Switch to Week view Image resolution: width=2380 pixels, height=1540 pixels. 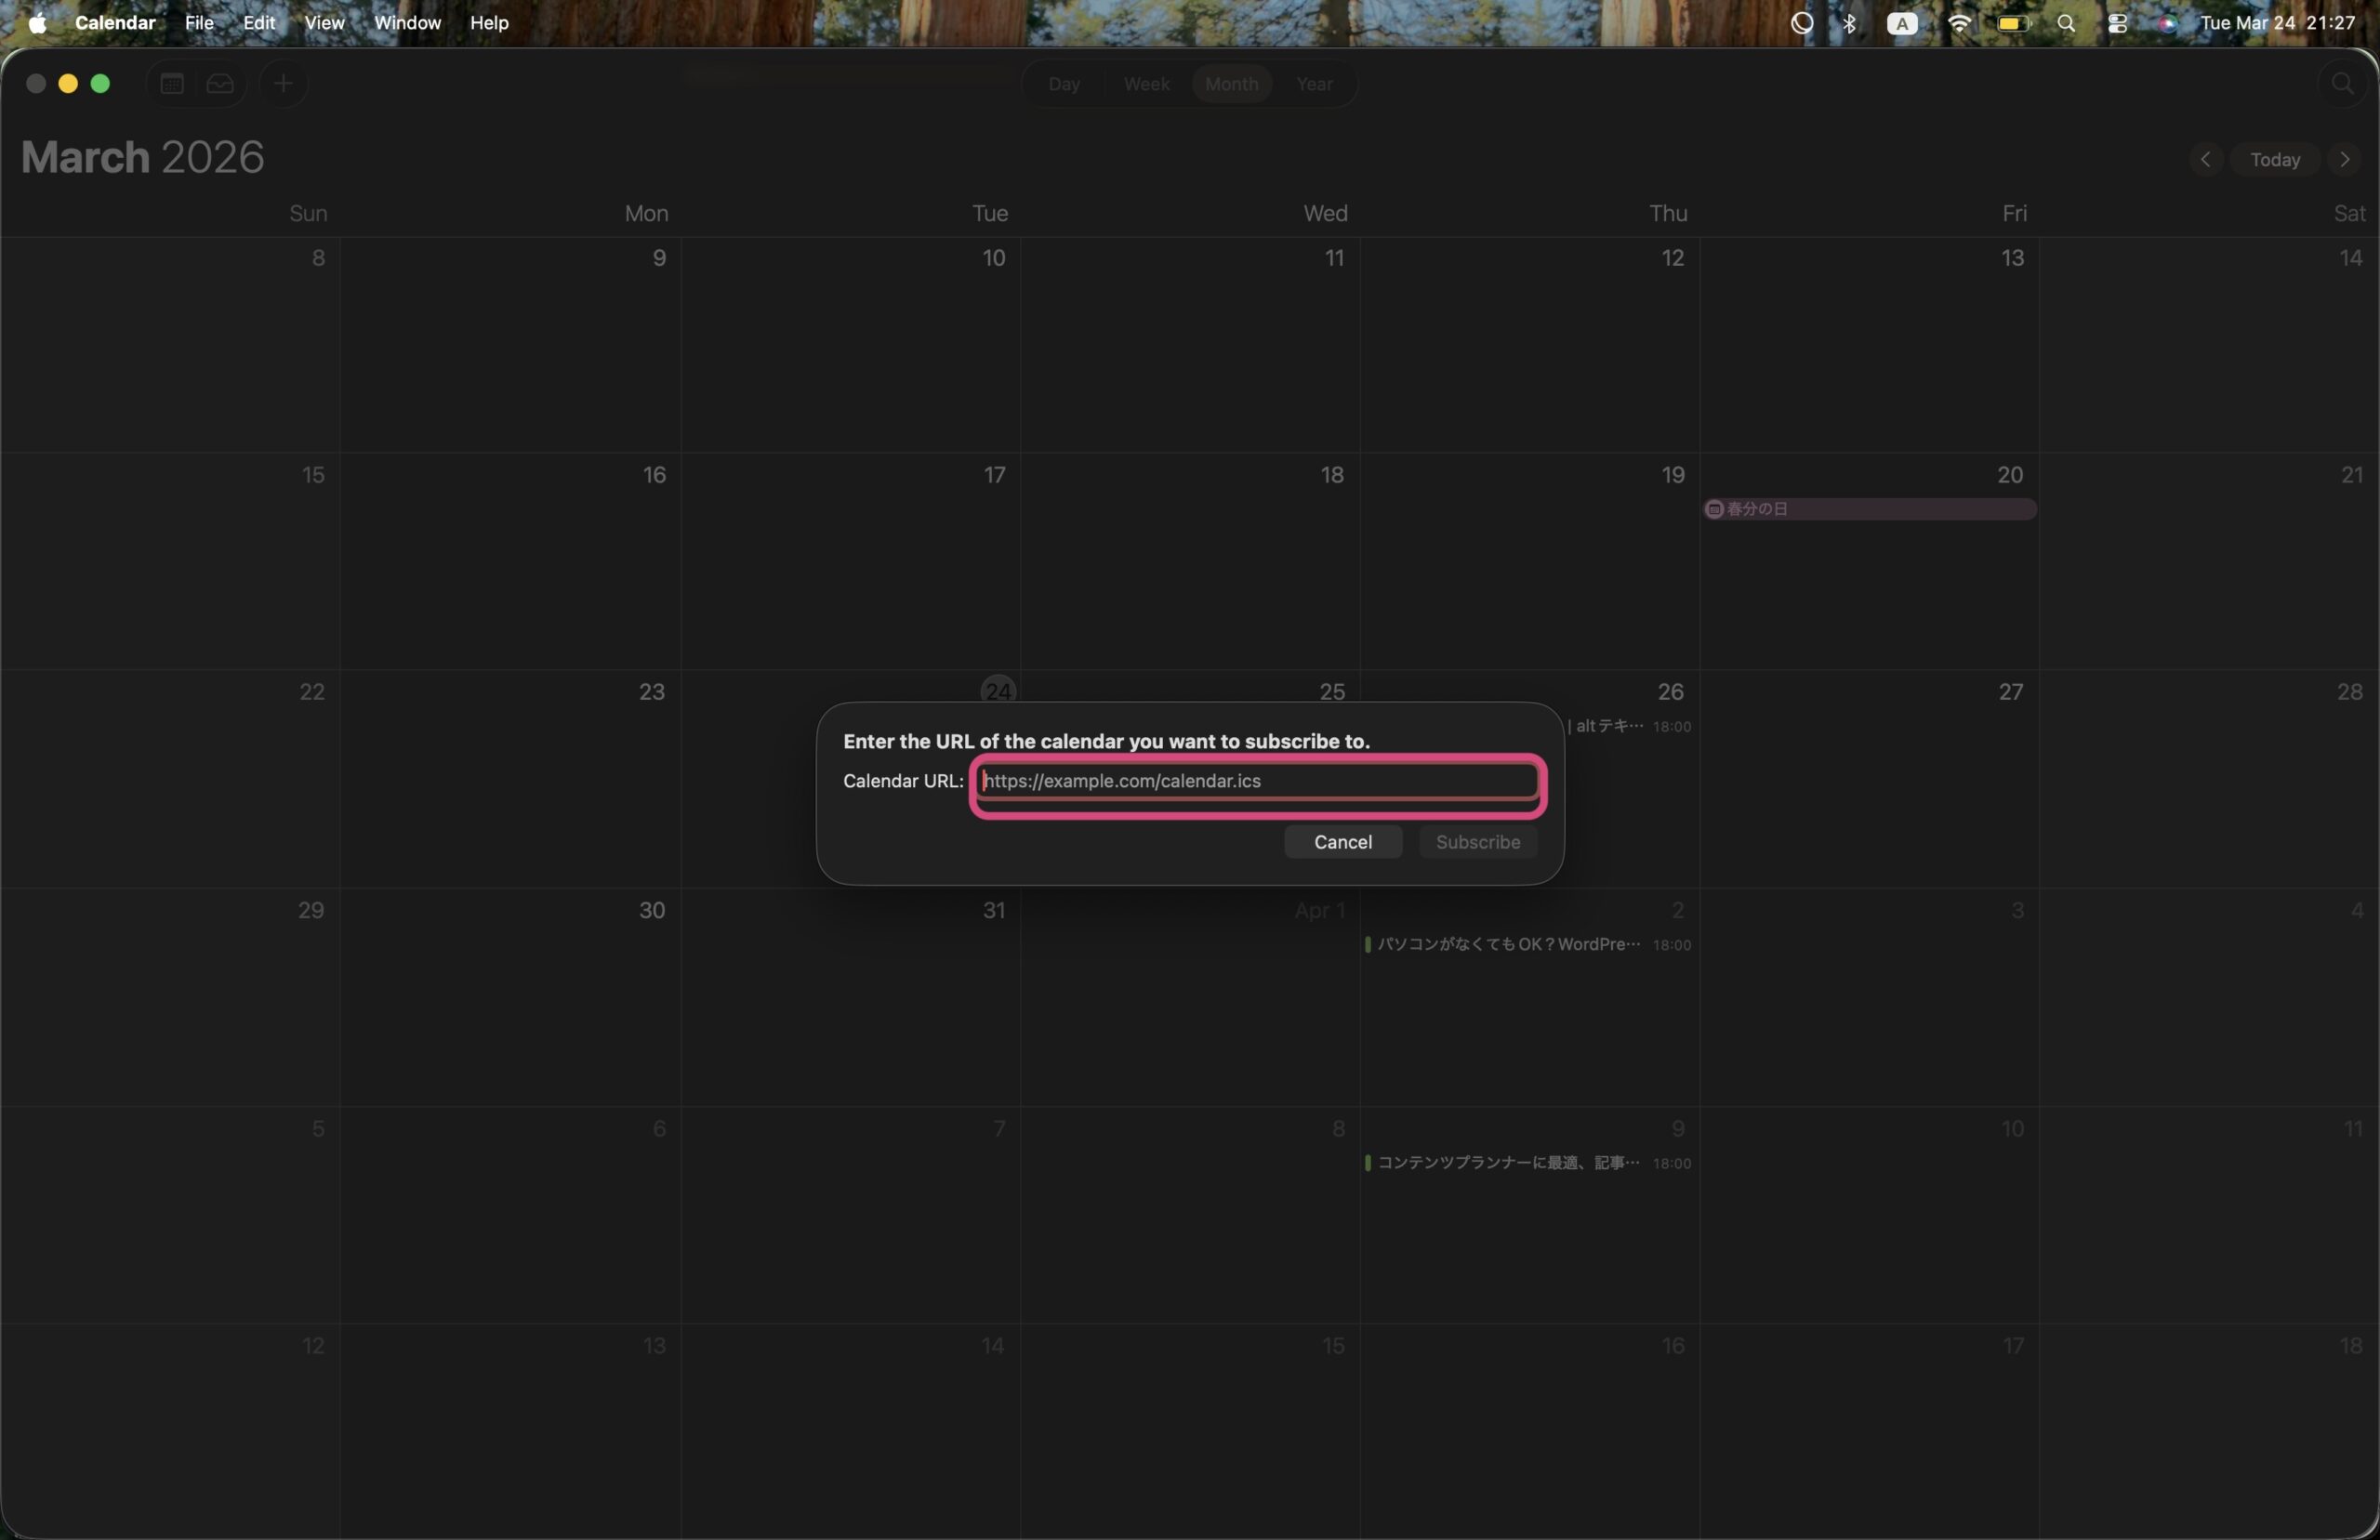coord(1146,84)
